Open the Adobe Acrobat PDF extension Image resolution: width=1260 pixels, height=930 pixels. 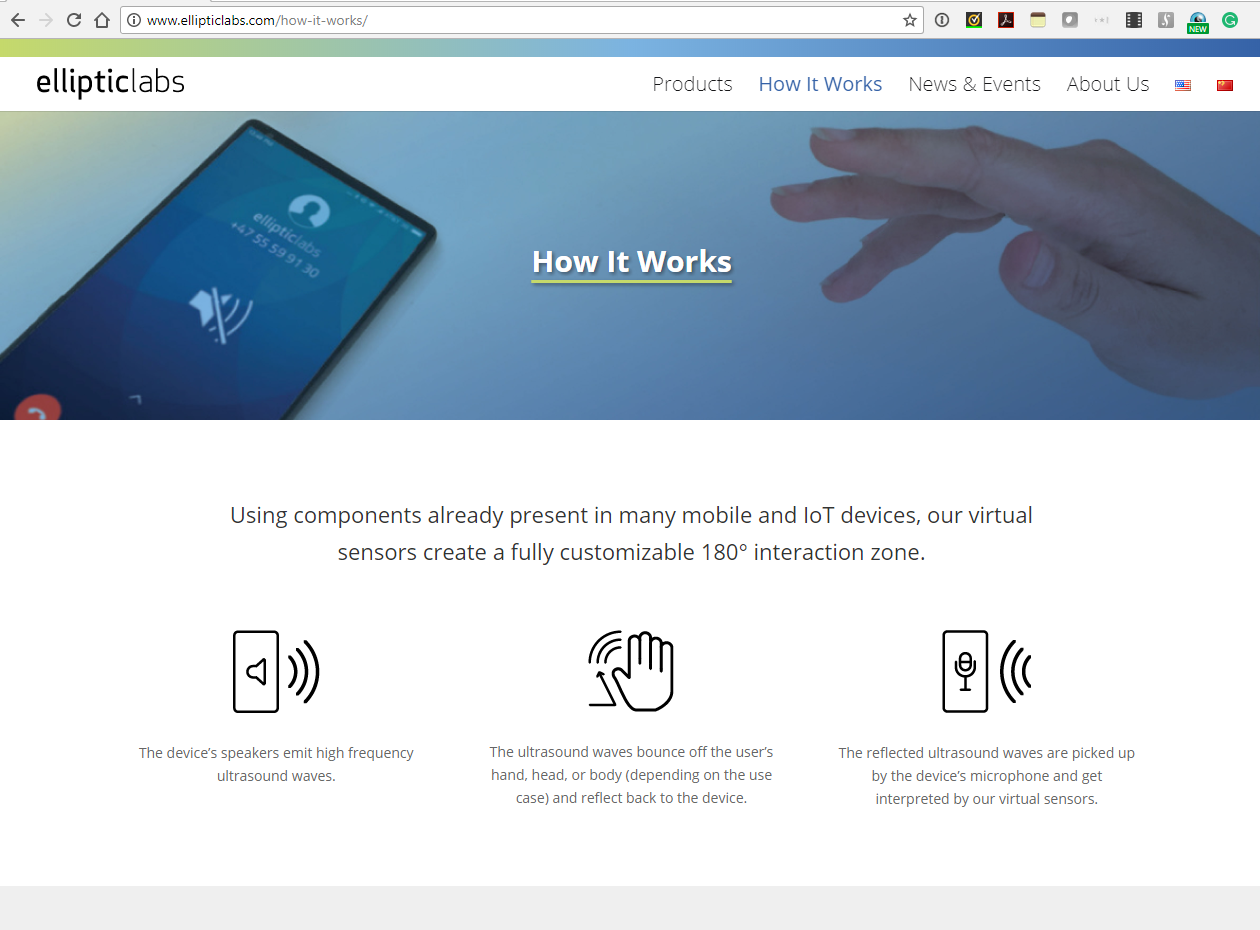[1006, 20]
